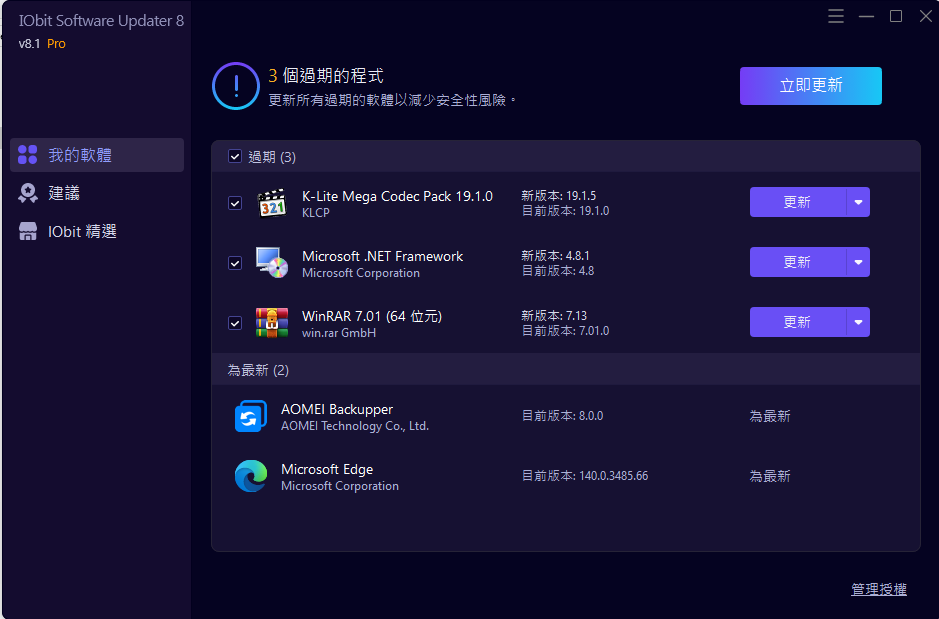Expand update options for K-Lite Codec Pack

858,202
